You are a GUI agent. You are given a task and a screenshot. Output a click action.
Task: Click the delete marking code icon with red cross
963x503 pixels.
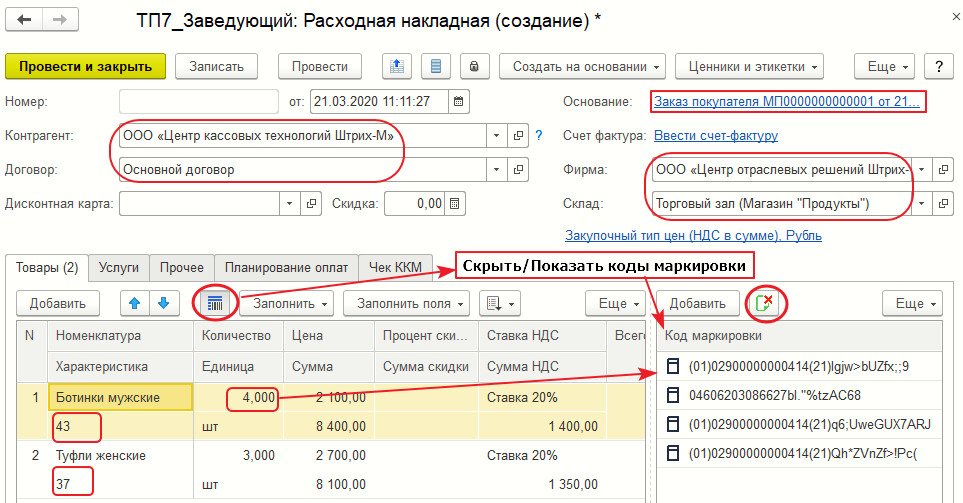[x=766, y=303]
